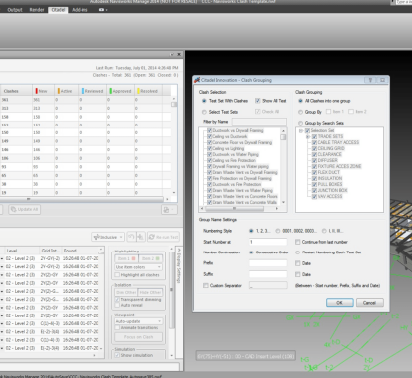Viewport: 412px width, 378px height.
Task: Click the 'Start Number at' input field
Action: click(268, 242)
